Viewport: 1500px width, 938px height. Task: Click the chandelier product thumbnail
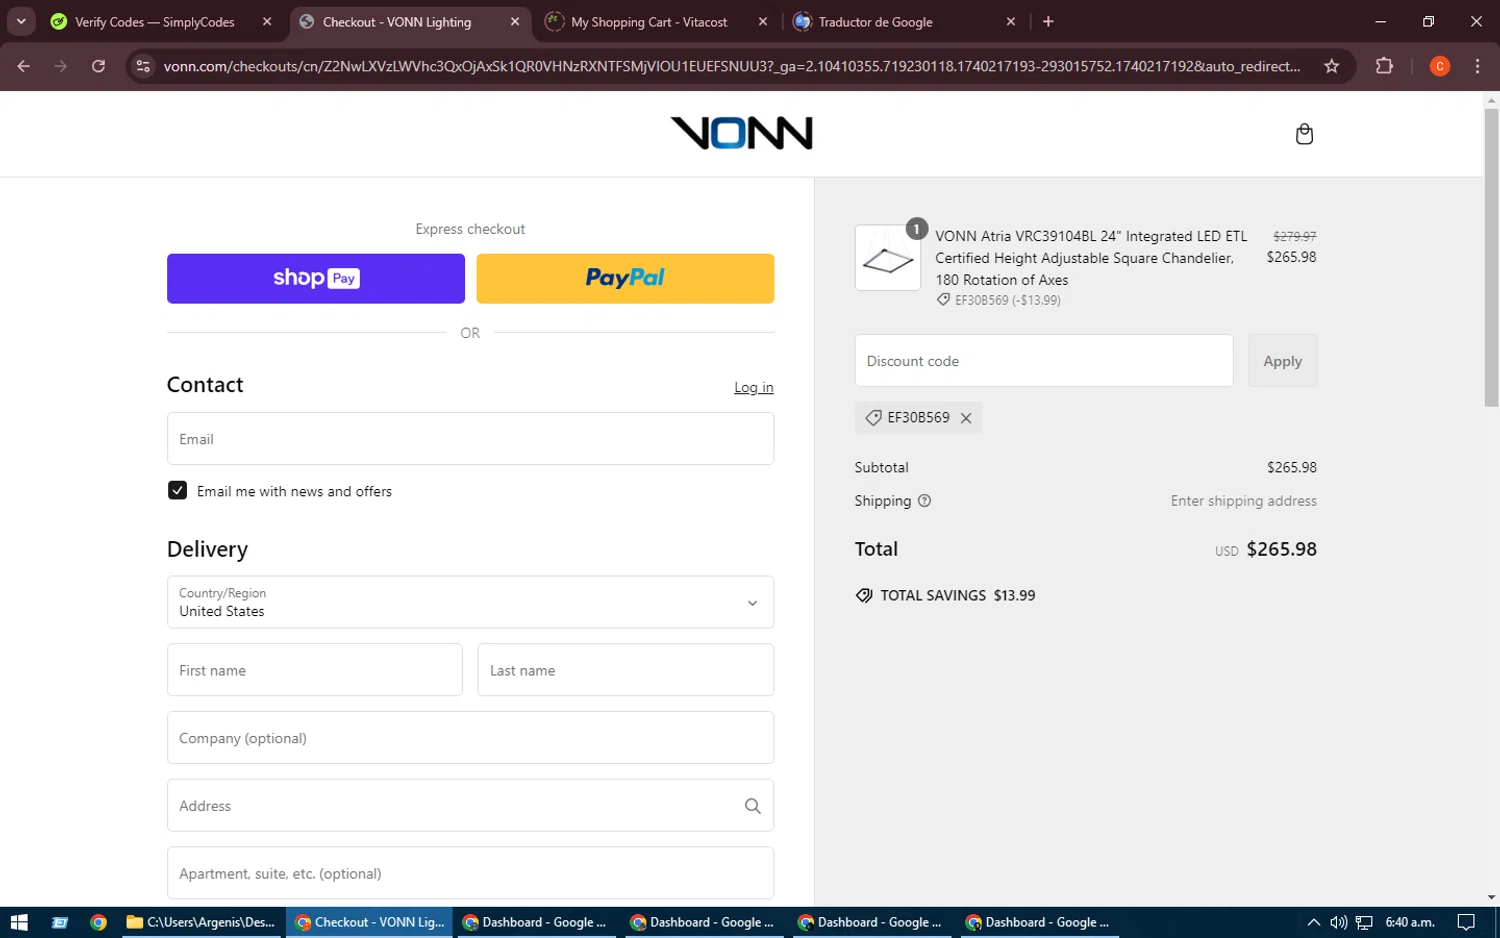tap(888, 258)
